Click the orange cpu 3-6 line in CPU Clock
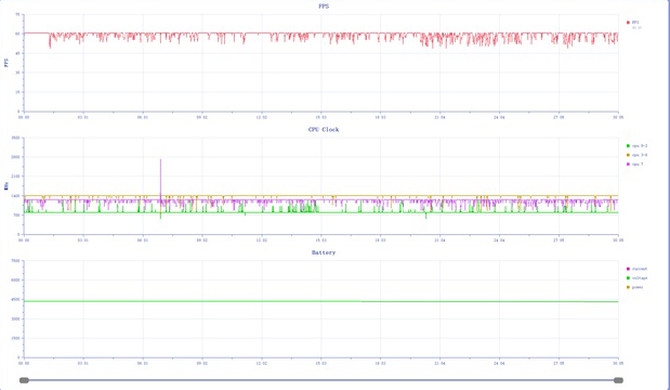The height and width of the screenshot is (390, 670). 321,196
